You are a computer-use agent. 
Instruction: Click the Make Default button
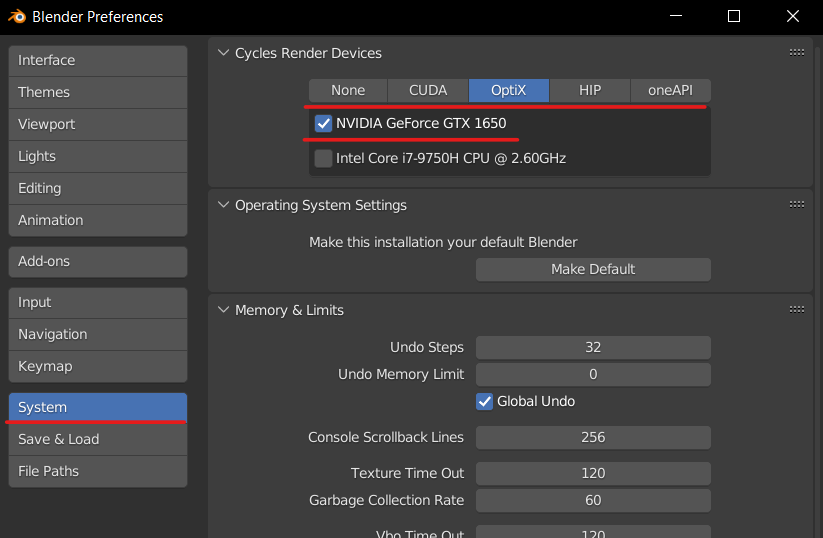593,269
